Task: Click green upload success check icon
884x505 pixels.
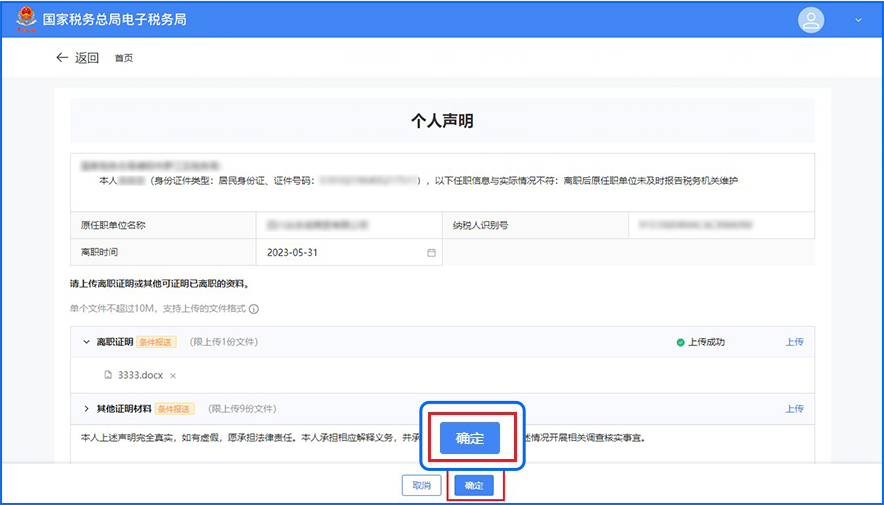Action: coord(680,342)
